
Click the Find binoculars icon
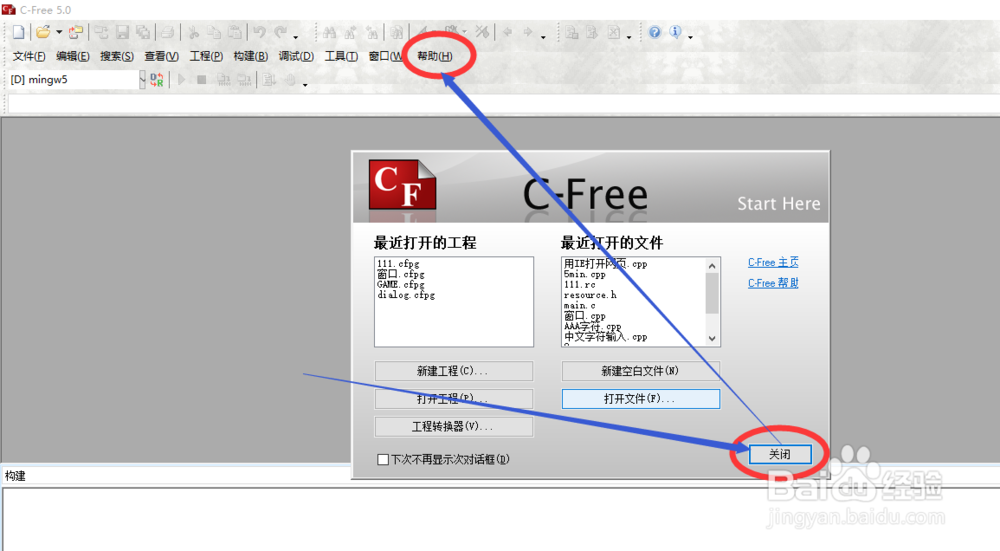(x=330, y=32)
